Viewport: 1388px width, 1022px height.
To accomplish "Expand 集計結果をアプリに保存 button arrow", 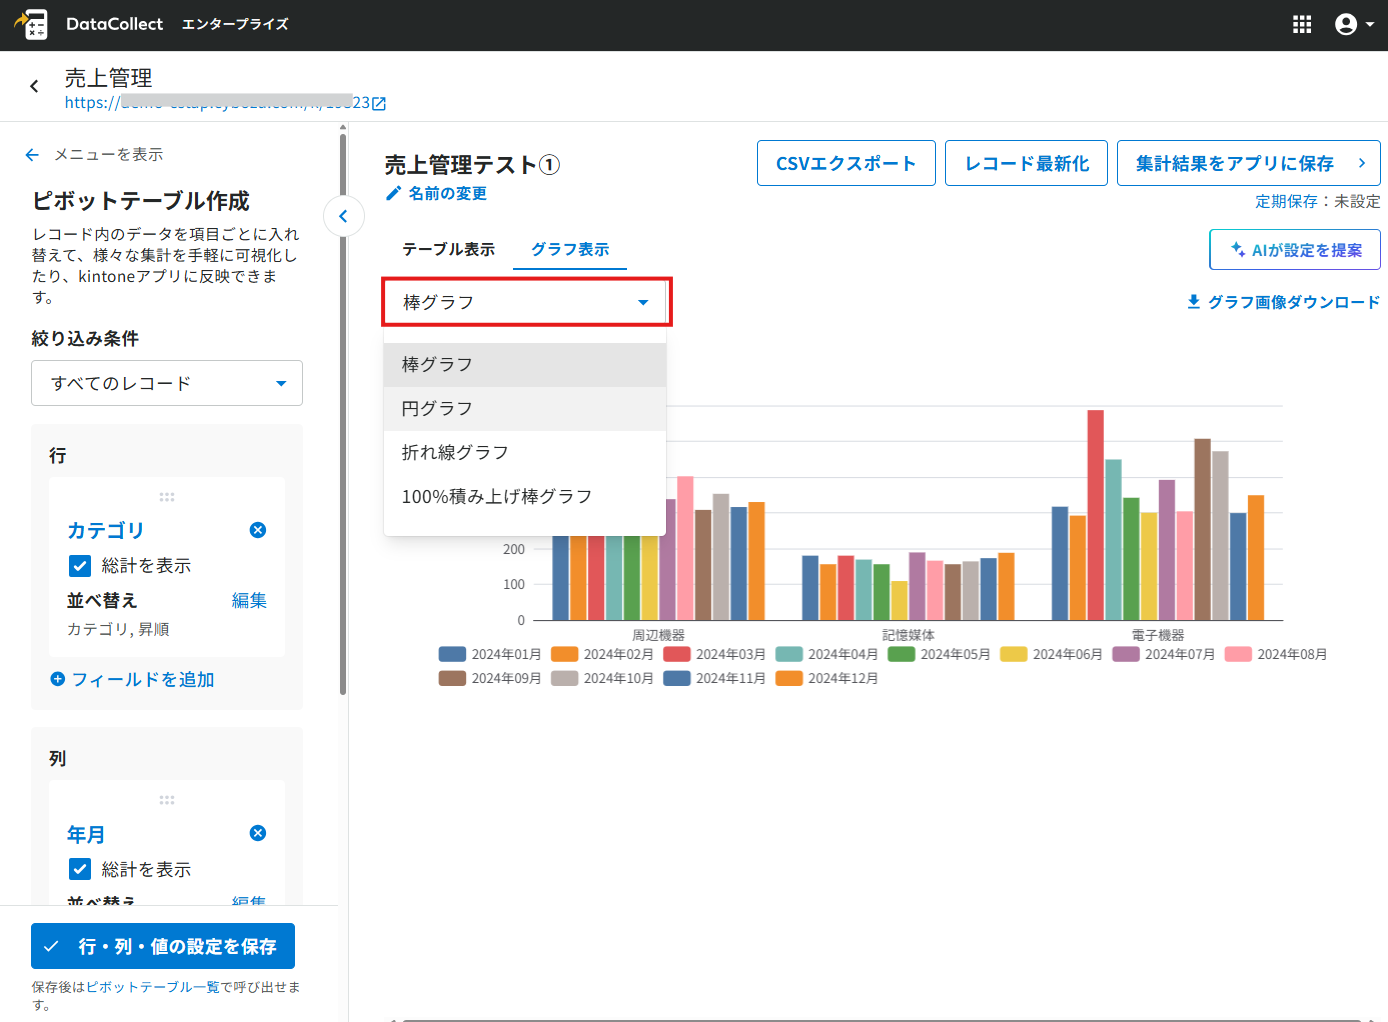I will [1361, 163].
